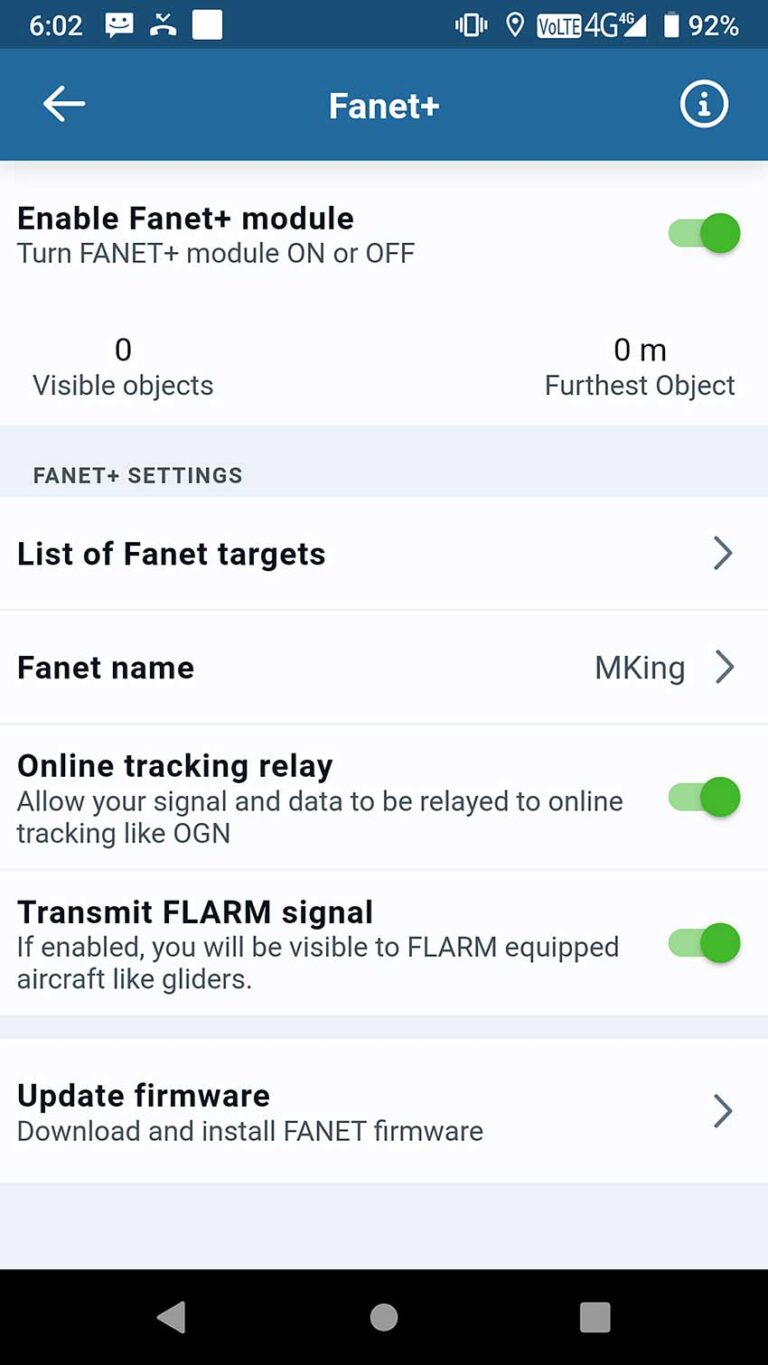
Task: Tap the Visible objects counter
Action: pos(123,367)
